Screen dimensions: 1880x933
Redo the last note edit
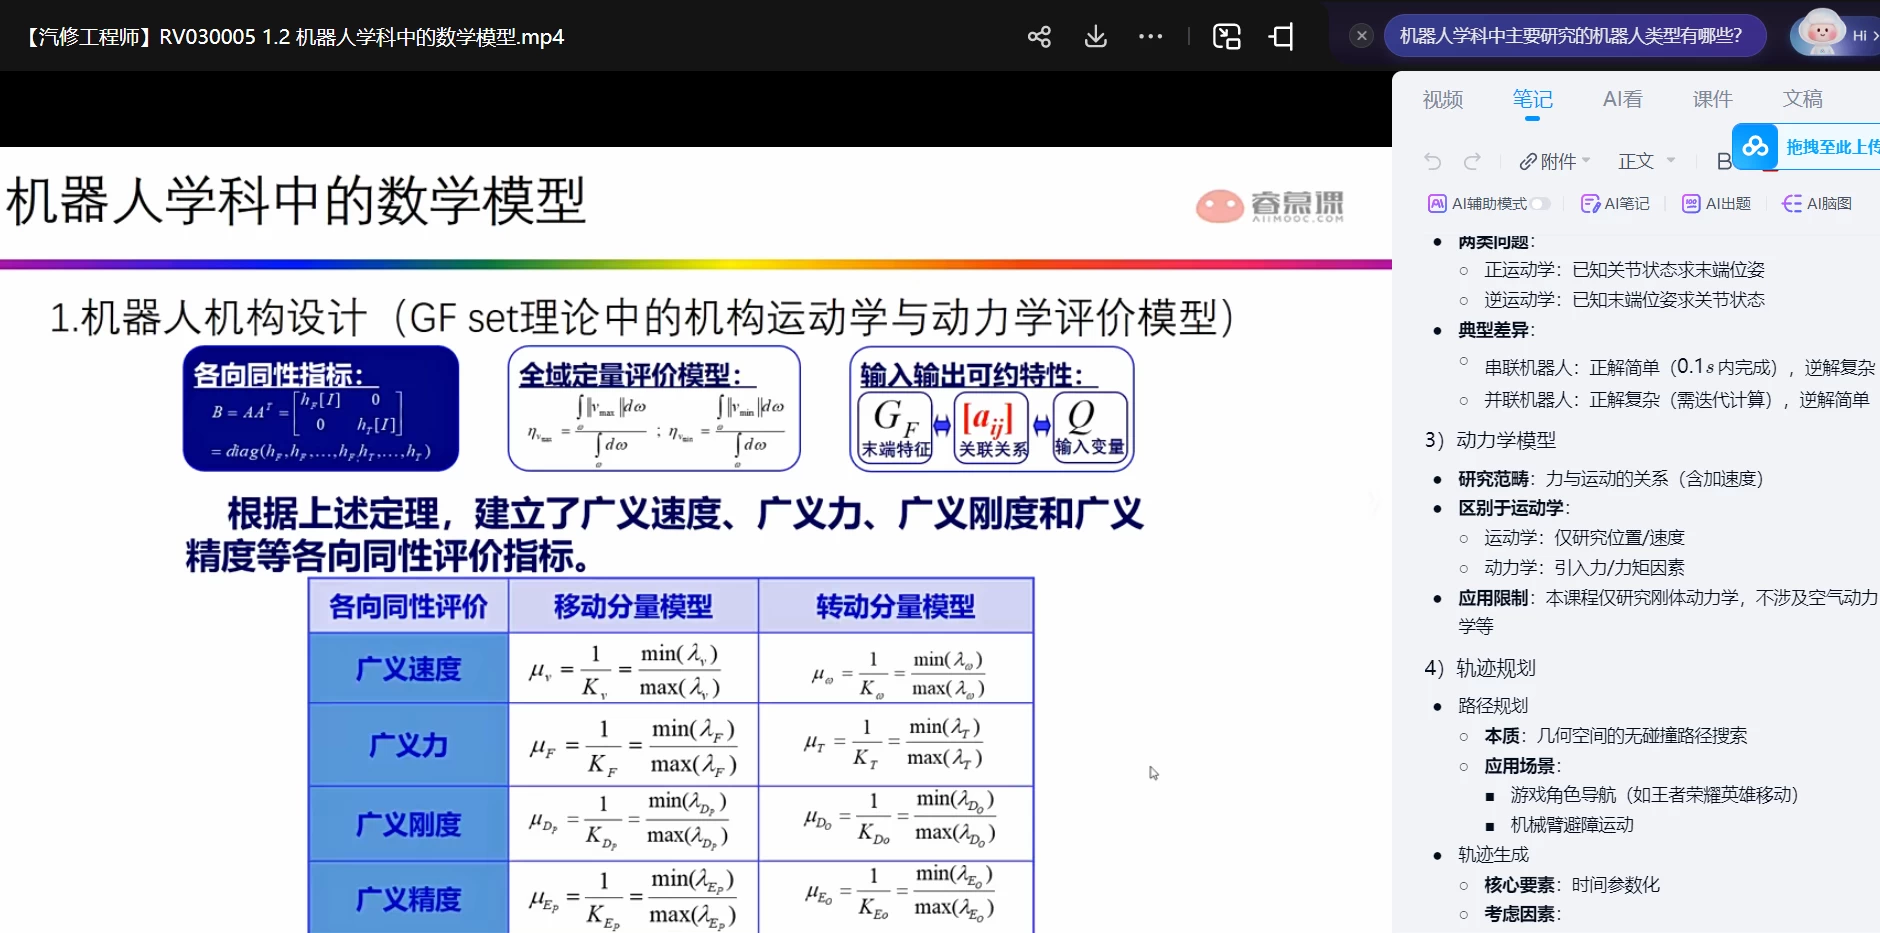pyautogui.click(x=1473, y=161)
